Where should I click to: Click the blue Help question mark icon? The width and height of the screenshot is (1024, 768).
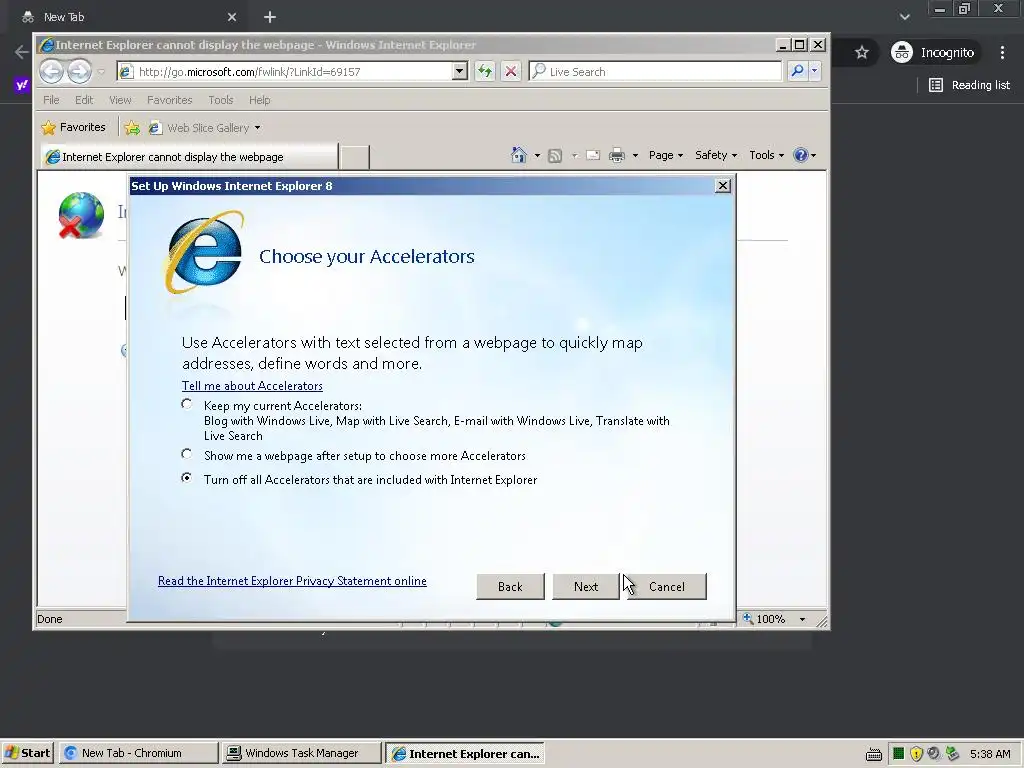click(x=801, y=155)
